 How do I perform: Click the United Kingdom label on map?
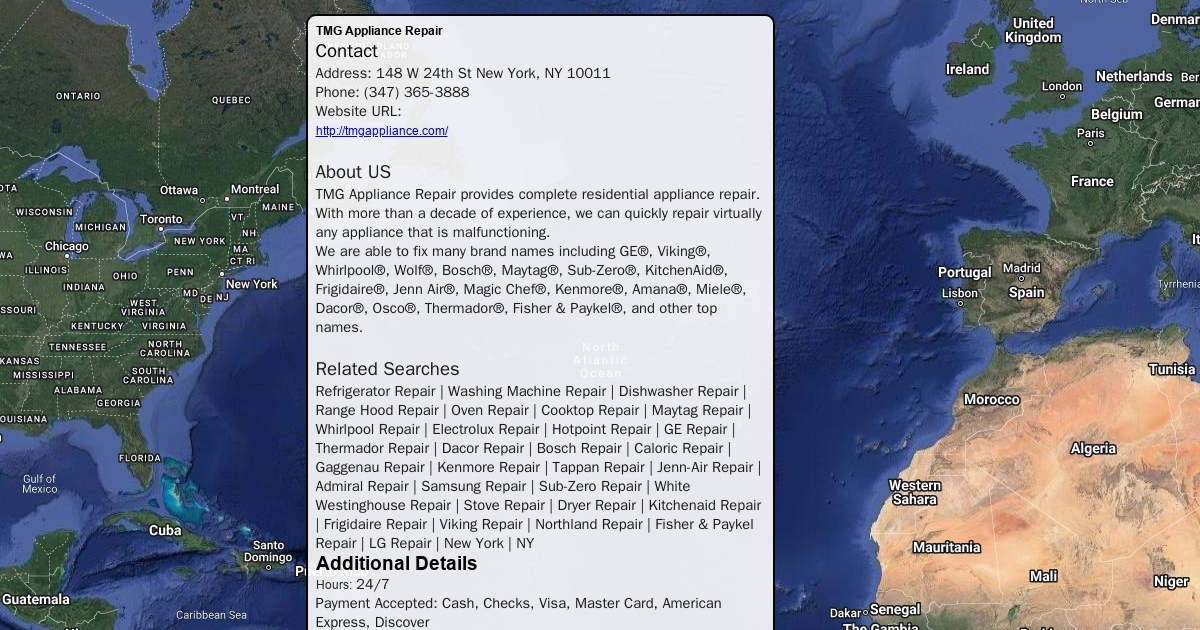[1033, 30]
